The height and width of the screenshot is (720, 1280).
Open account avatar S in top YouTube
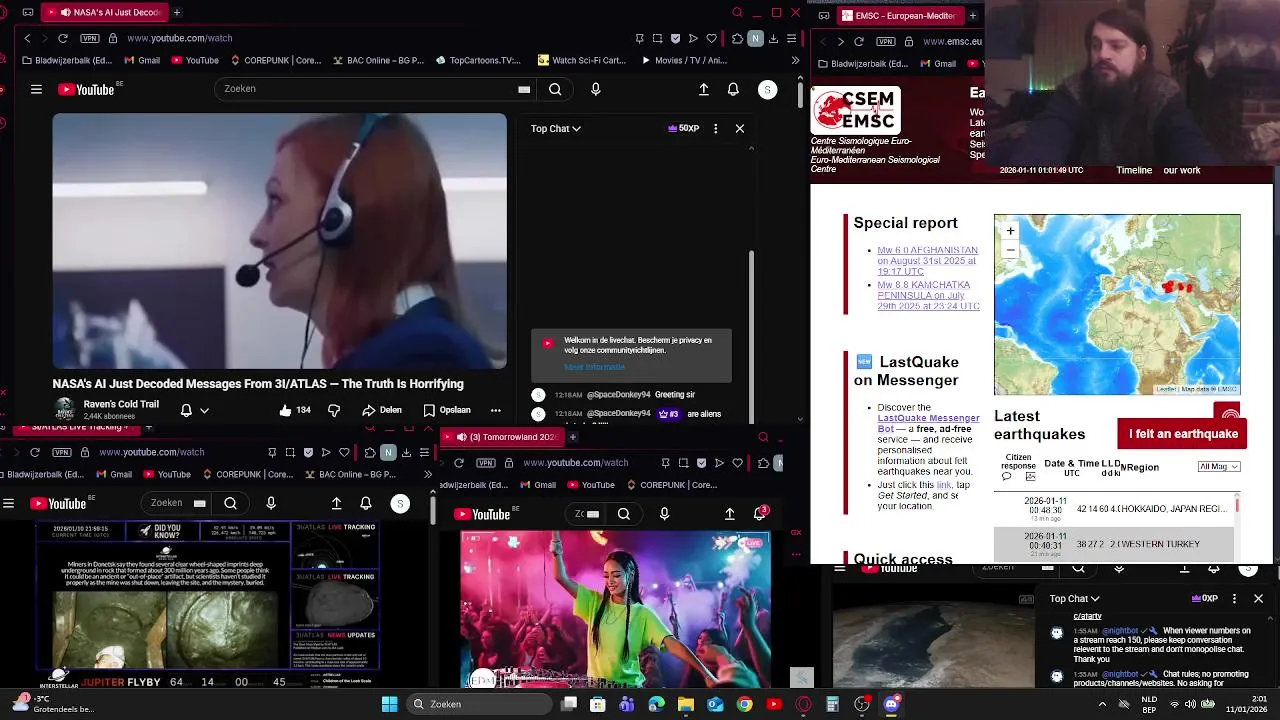(x=767, y=89)
